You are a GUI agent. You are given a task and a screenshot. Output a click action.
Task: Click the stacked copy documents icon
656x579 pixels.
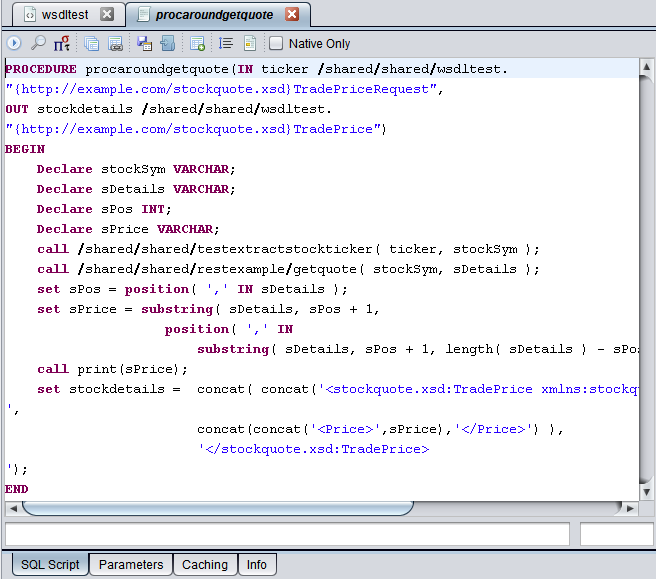tap(92, 43)
